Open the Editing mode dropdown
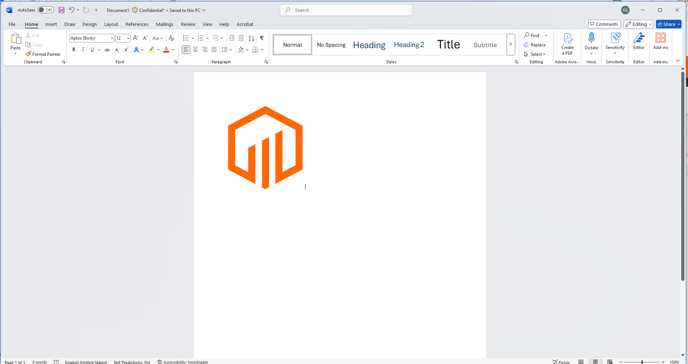Screen dimensions: 688x364 click(638, 24)
